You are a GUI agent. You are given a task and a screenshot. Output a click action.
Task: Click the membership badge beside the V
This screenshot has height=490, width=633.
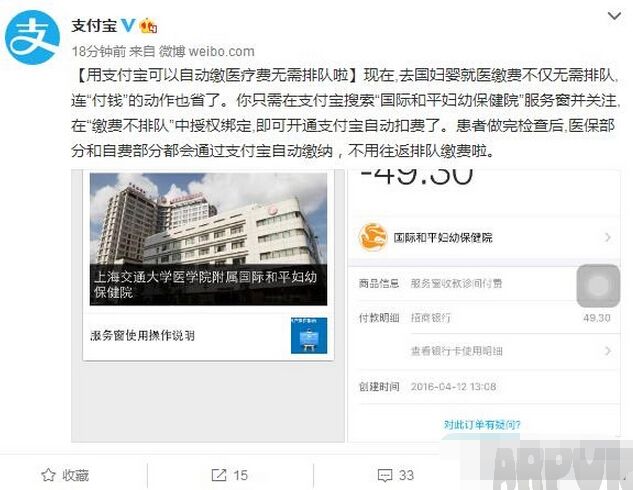pos(148,26)
